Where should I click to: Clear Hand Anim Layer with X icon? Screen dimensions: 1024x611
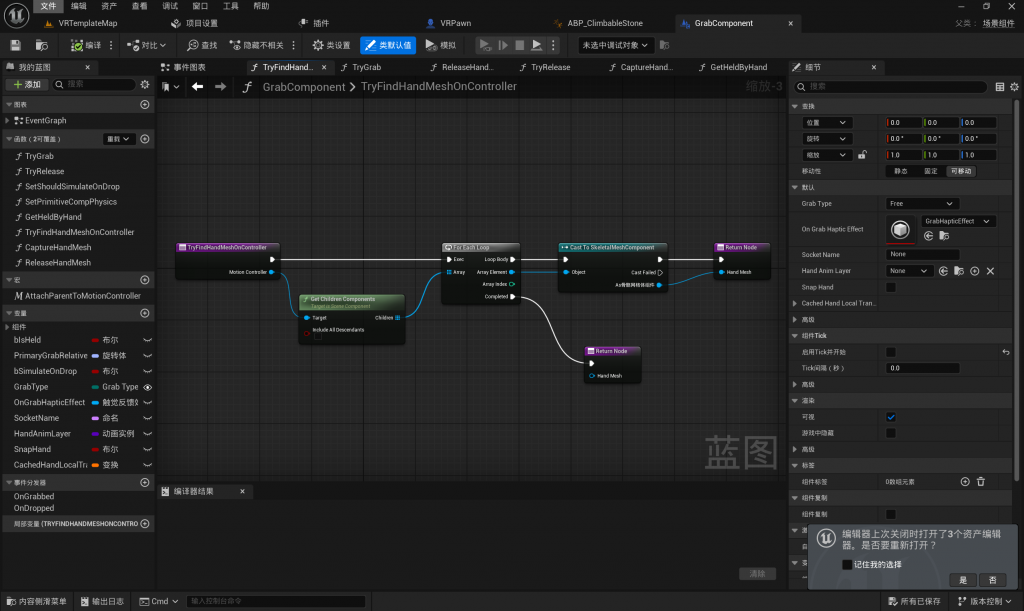tap(990, 271)
